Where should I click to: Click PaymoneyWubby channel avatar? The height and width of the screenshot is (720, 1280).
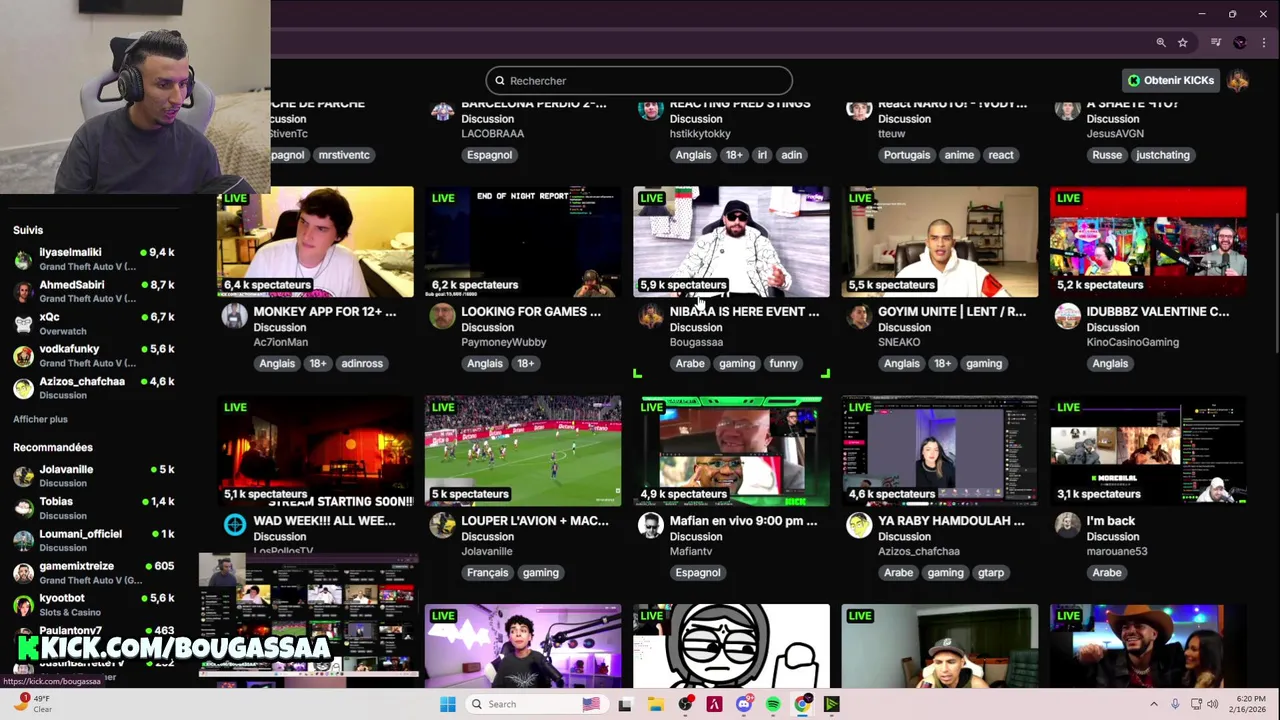point(442,317)
